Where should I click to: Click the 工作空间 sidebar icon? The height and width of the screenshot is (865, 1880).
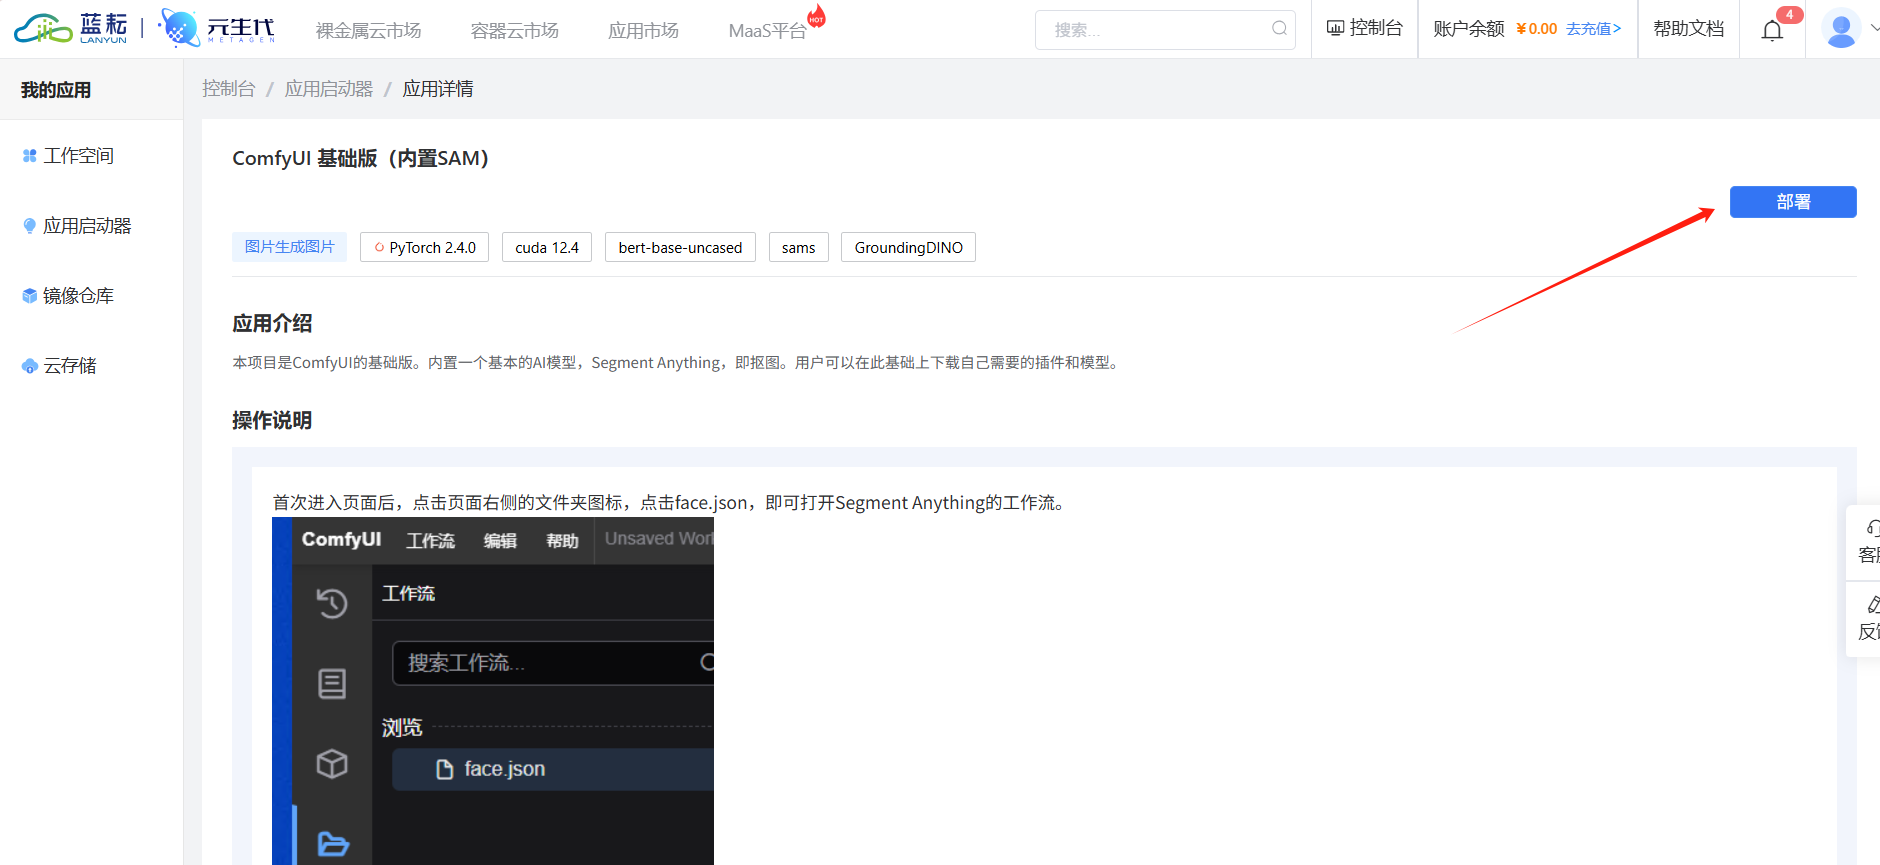click(x=30, y=156)
